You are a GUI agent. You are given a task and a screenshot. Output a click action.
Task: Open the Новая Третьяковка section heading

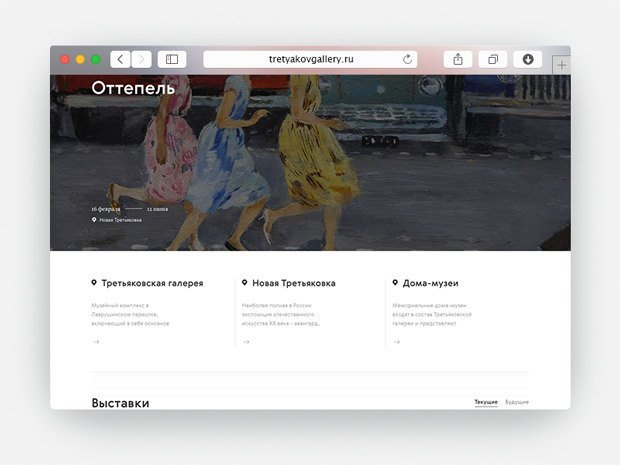pyautogui.click(x=294, y=283)
